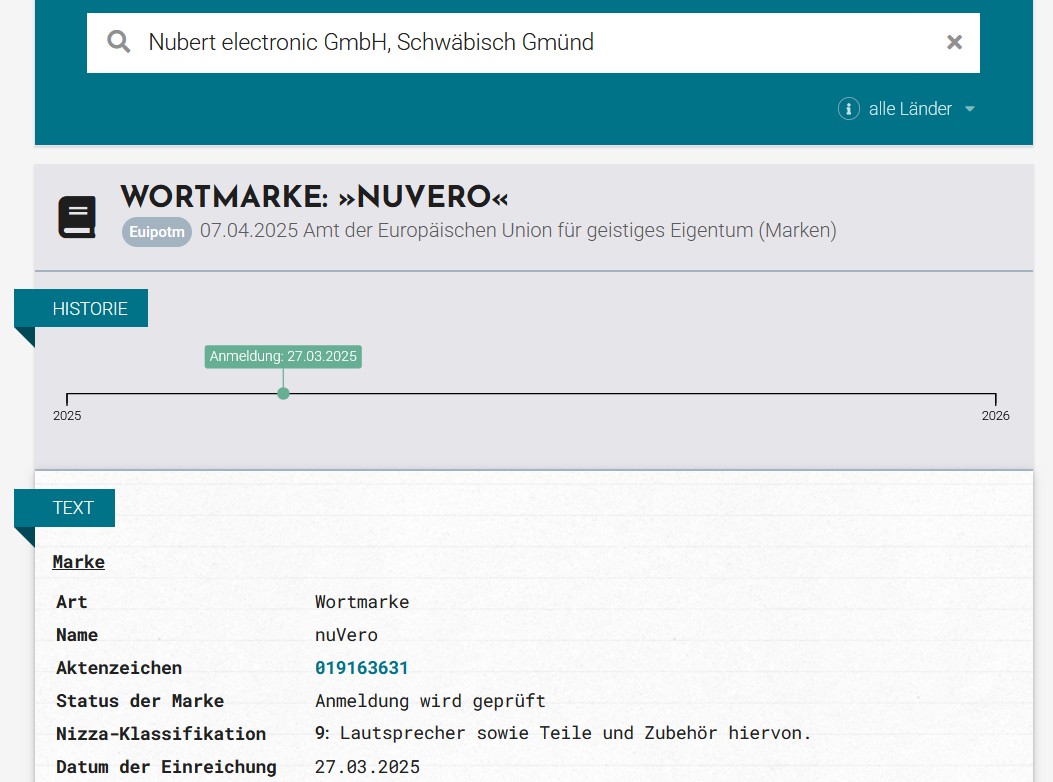Click the info icon beside alle Länder
The width and height of the screenshot is (1053, 782).
849,109
